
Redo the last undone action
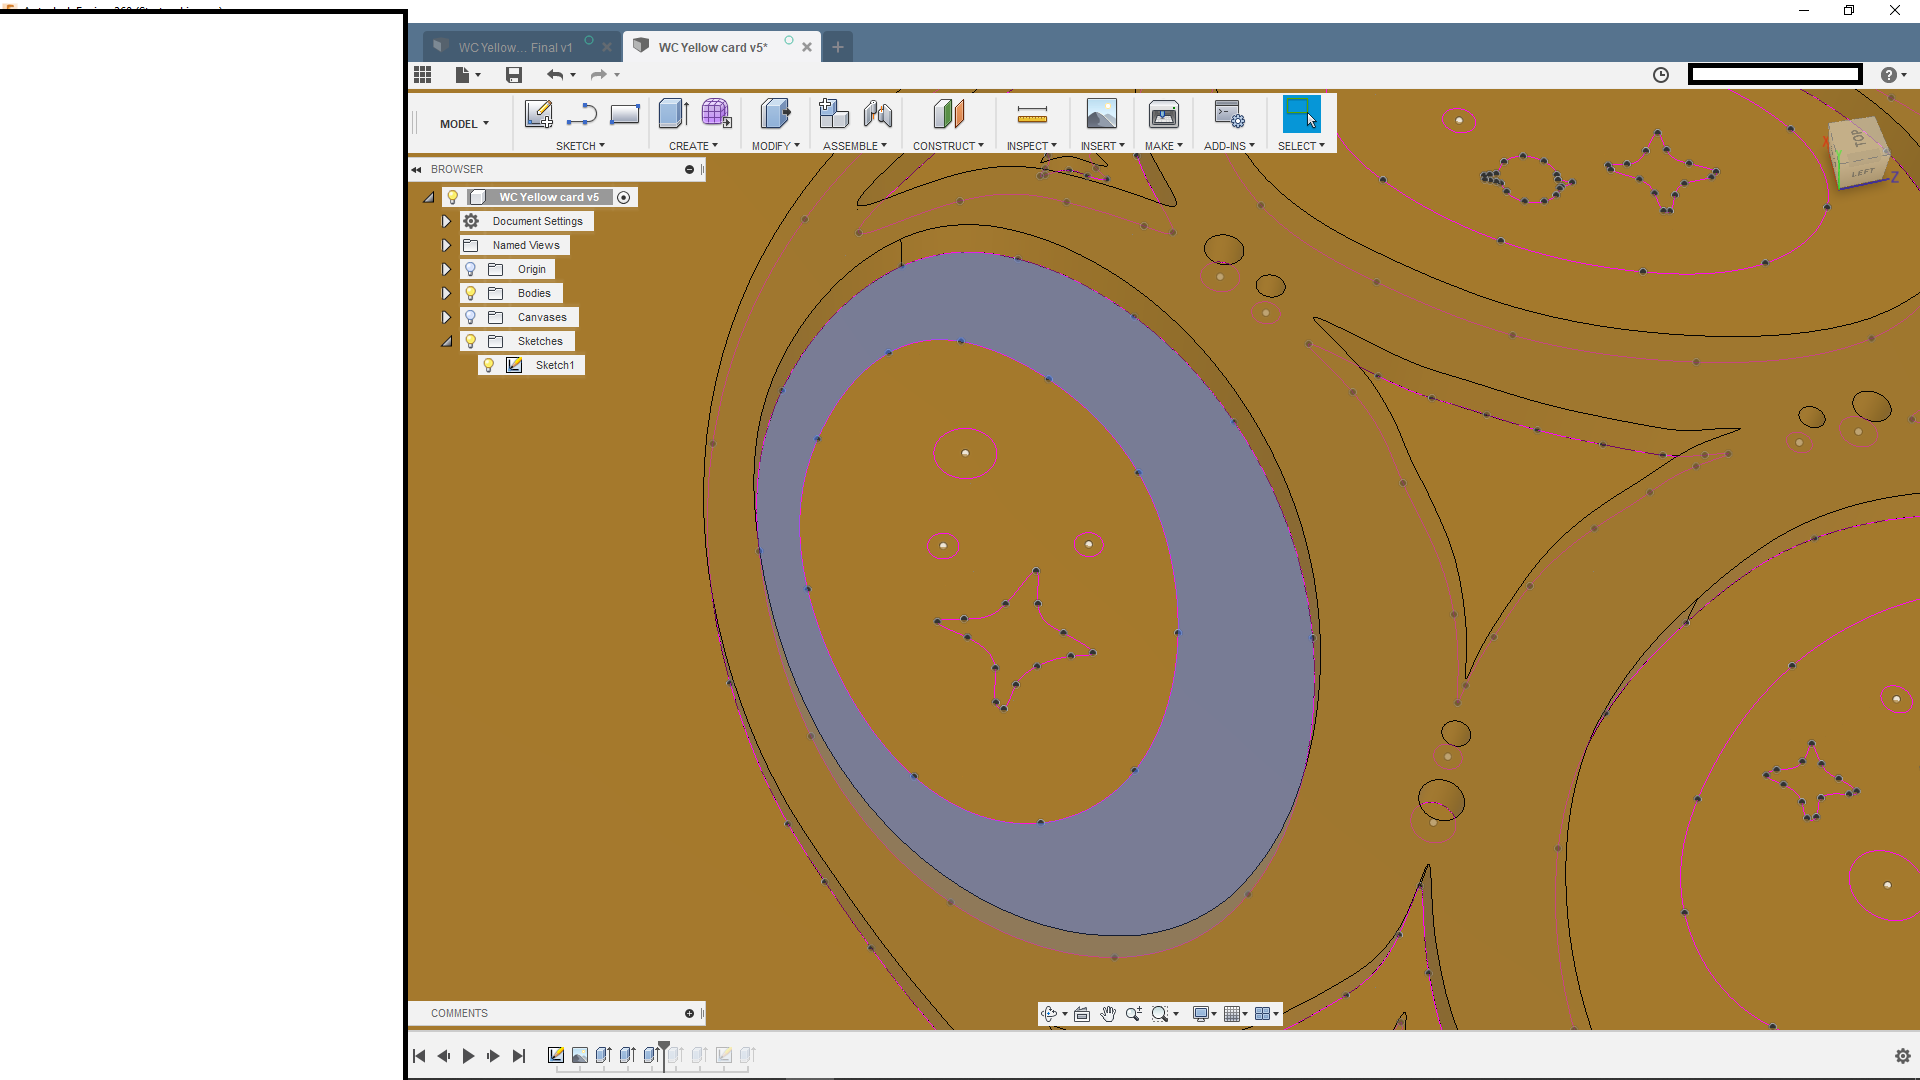click(x=598, y=75)
